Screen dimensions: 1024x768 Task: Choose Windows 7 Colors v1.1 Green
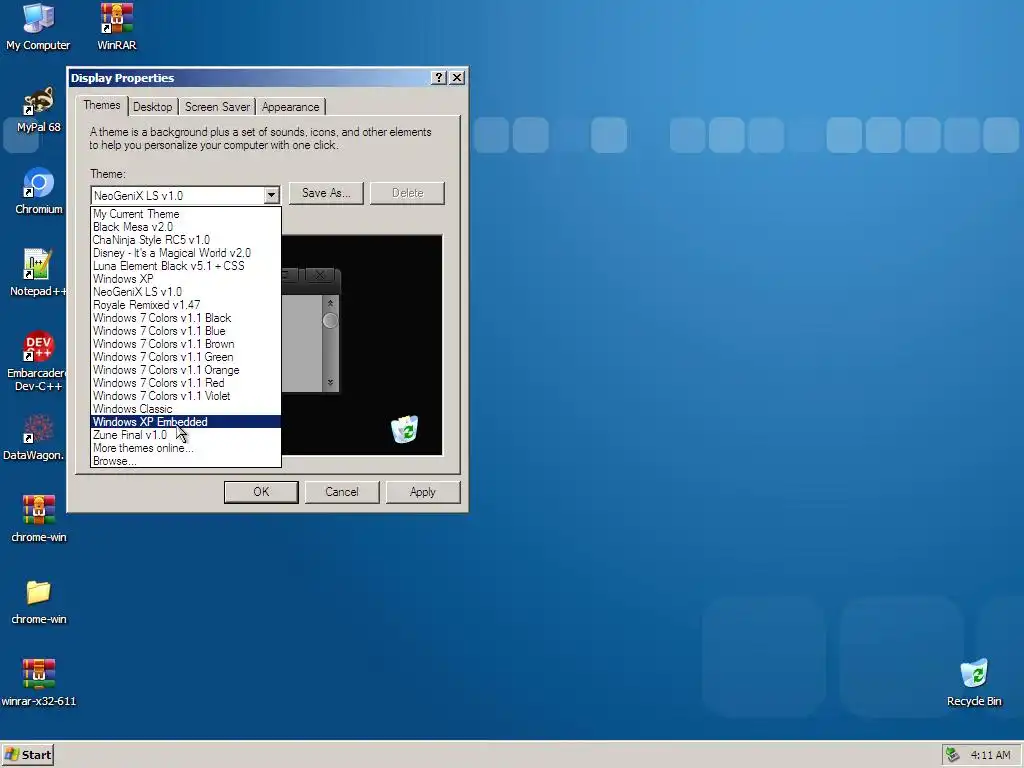[185, 357]
